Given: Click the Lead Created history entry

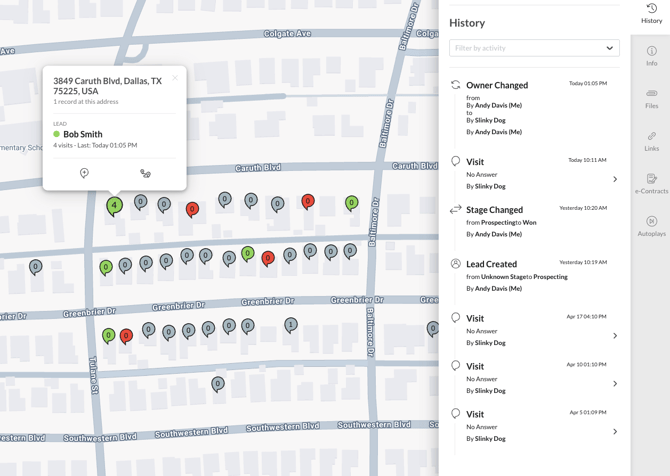Looking at the screenshot, I should [x=529, y=276].
